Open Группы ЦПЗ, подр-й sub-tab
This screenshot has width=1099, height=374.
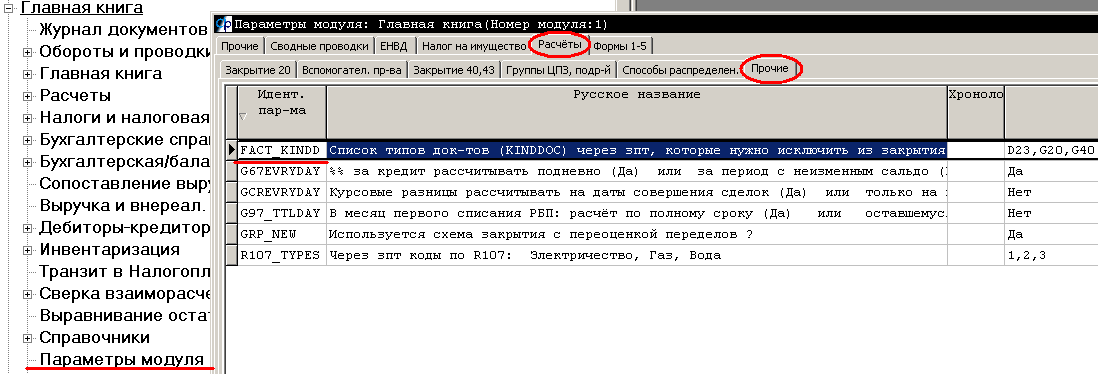(559, 70)
